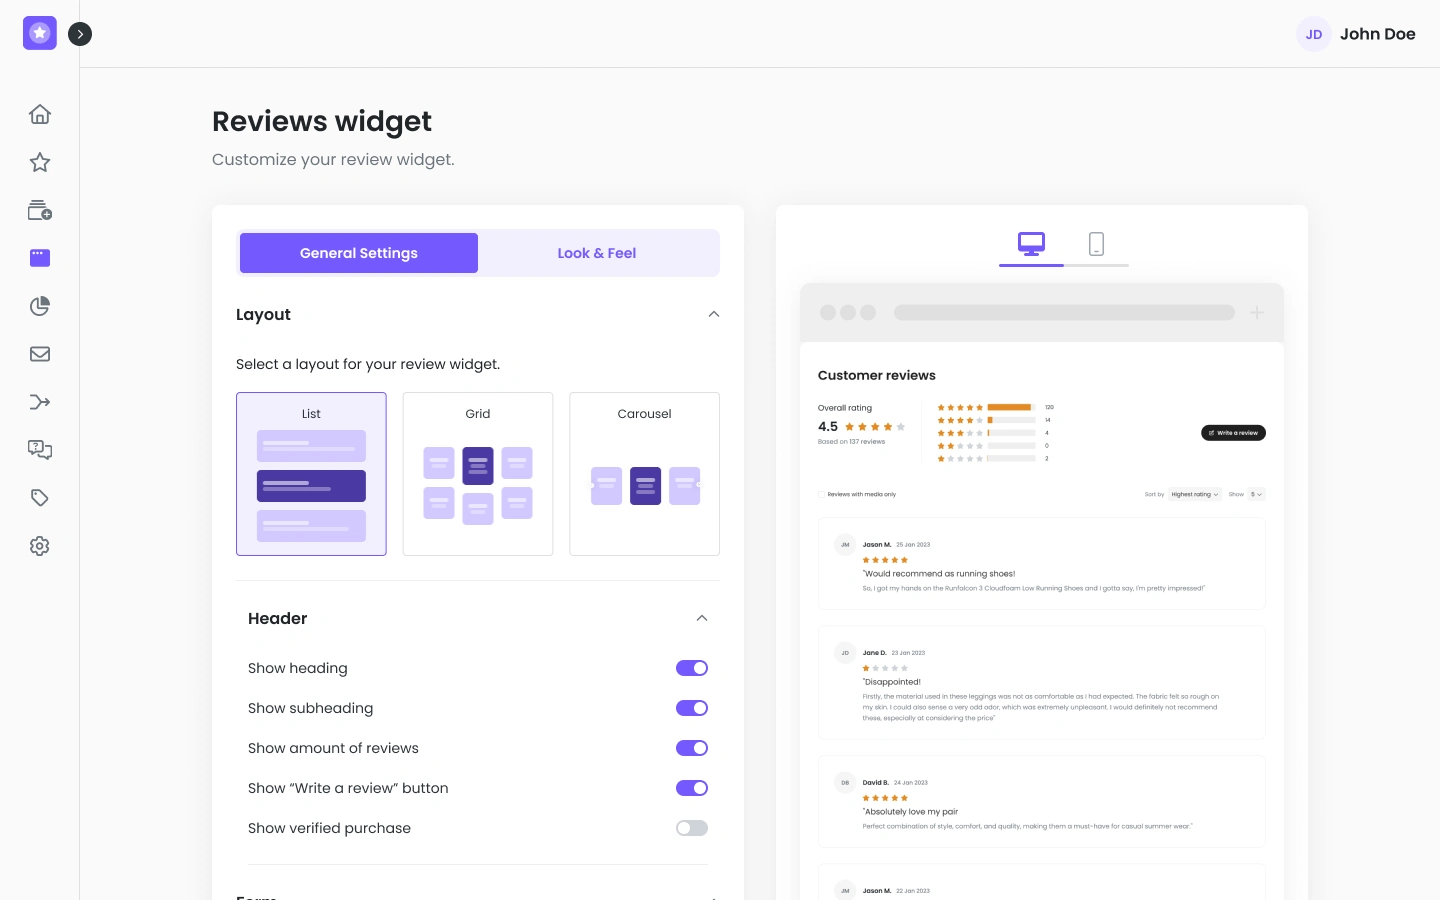Select the Grid layout option

[x=478, y=474]
